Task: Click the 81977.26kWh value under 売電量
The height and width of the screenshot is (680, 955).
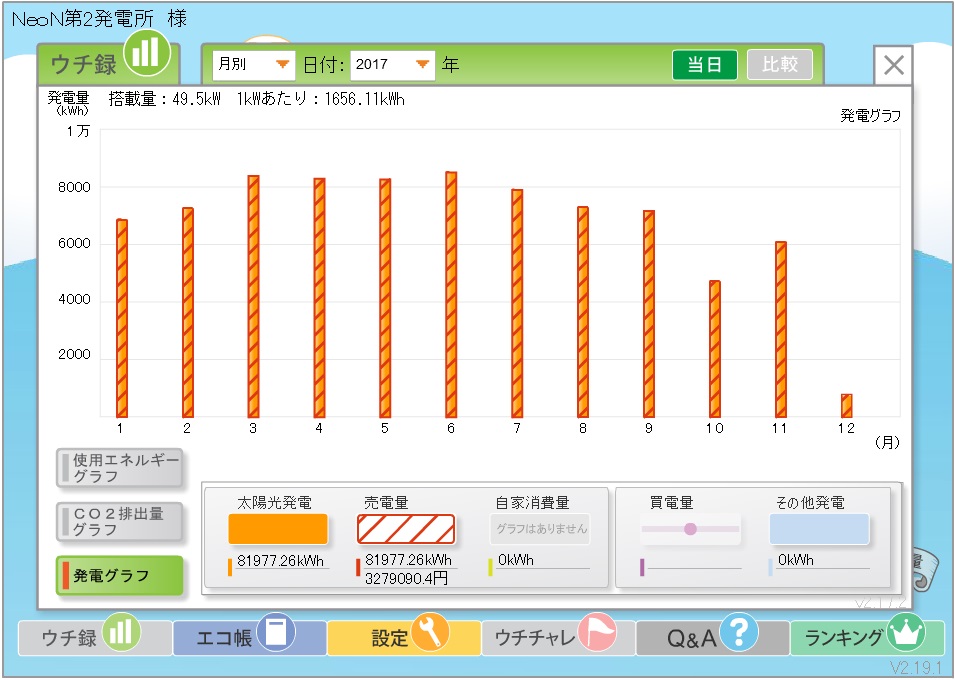Action: pos(408,560)
